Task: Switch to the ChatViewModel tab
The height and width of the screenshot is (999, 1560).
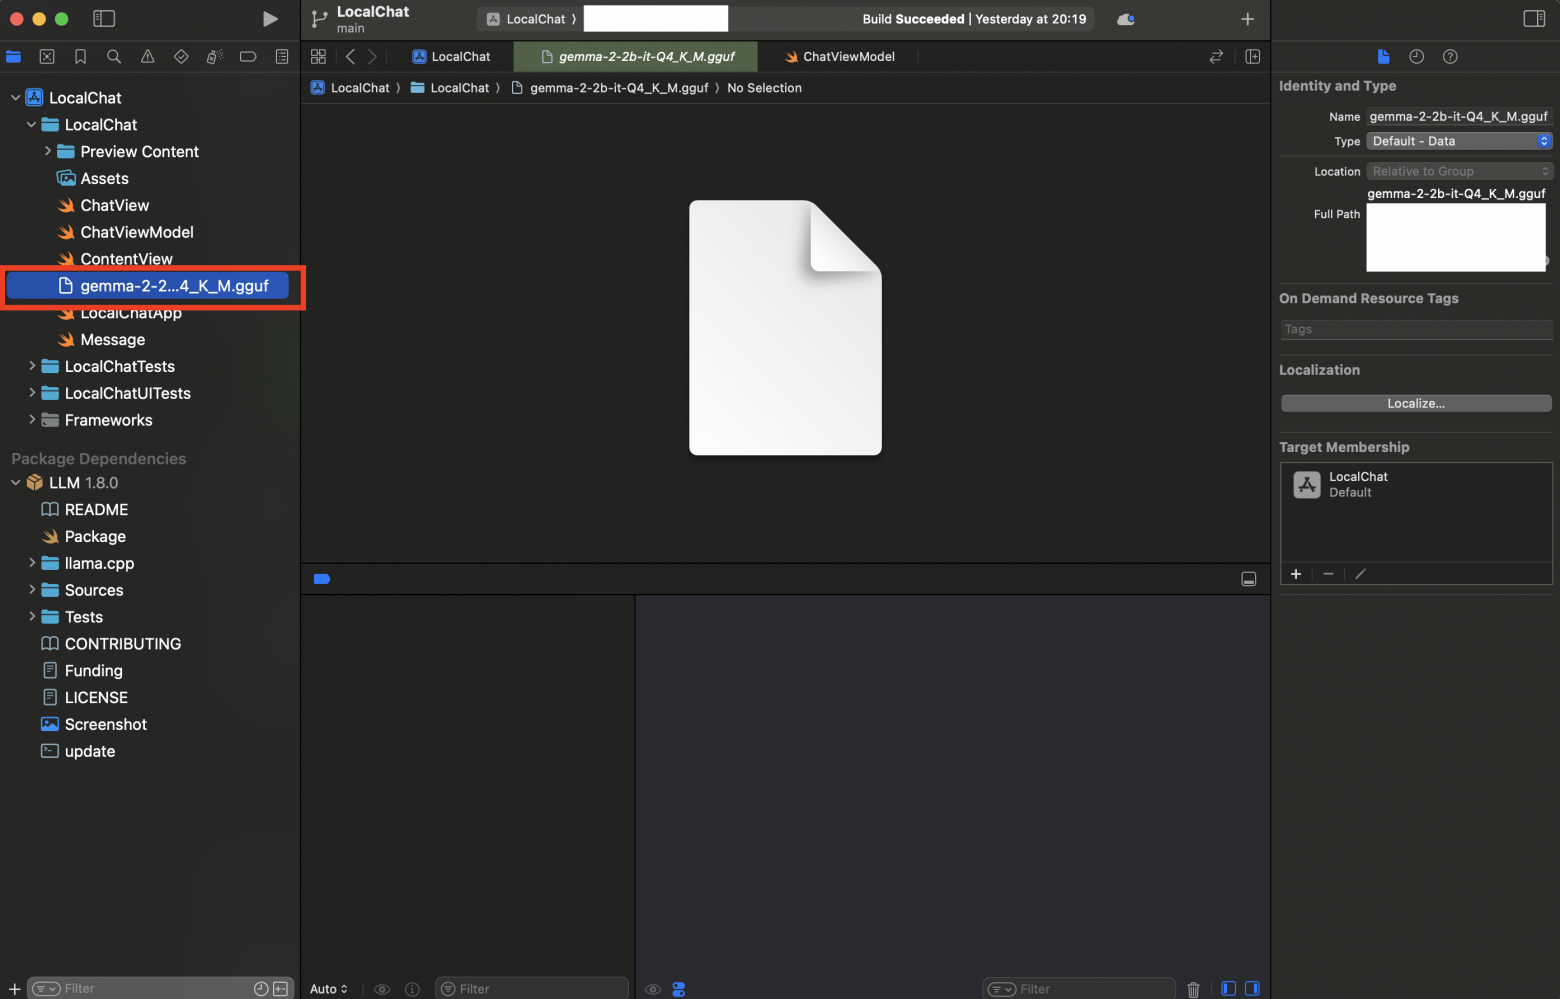Action: click(x=838, y=57)
